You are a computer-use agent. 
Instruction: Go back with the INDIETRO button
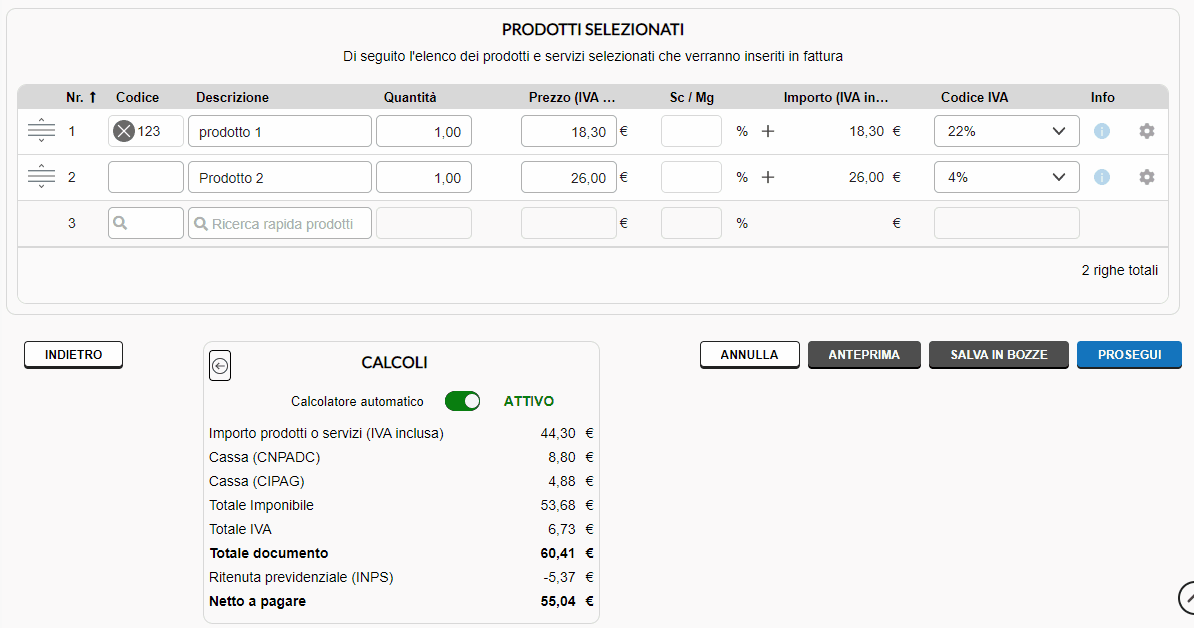click(73, 355)
